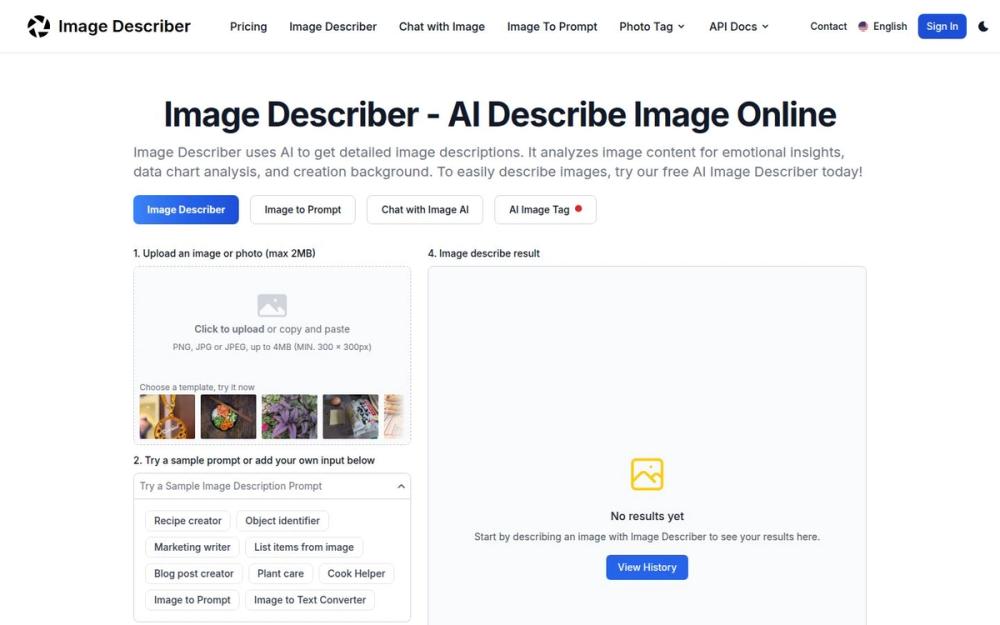Toggle dark mode moon icon
Image resolution: width=1000 pixels, height=625 pixels.
tap(983, 26)
